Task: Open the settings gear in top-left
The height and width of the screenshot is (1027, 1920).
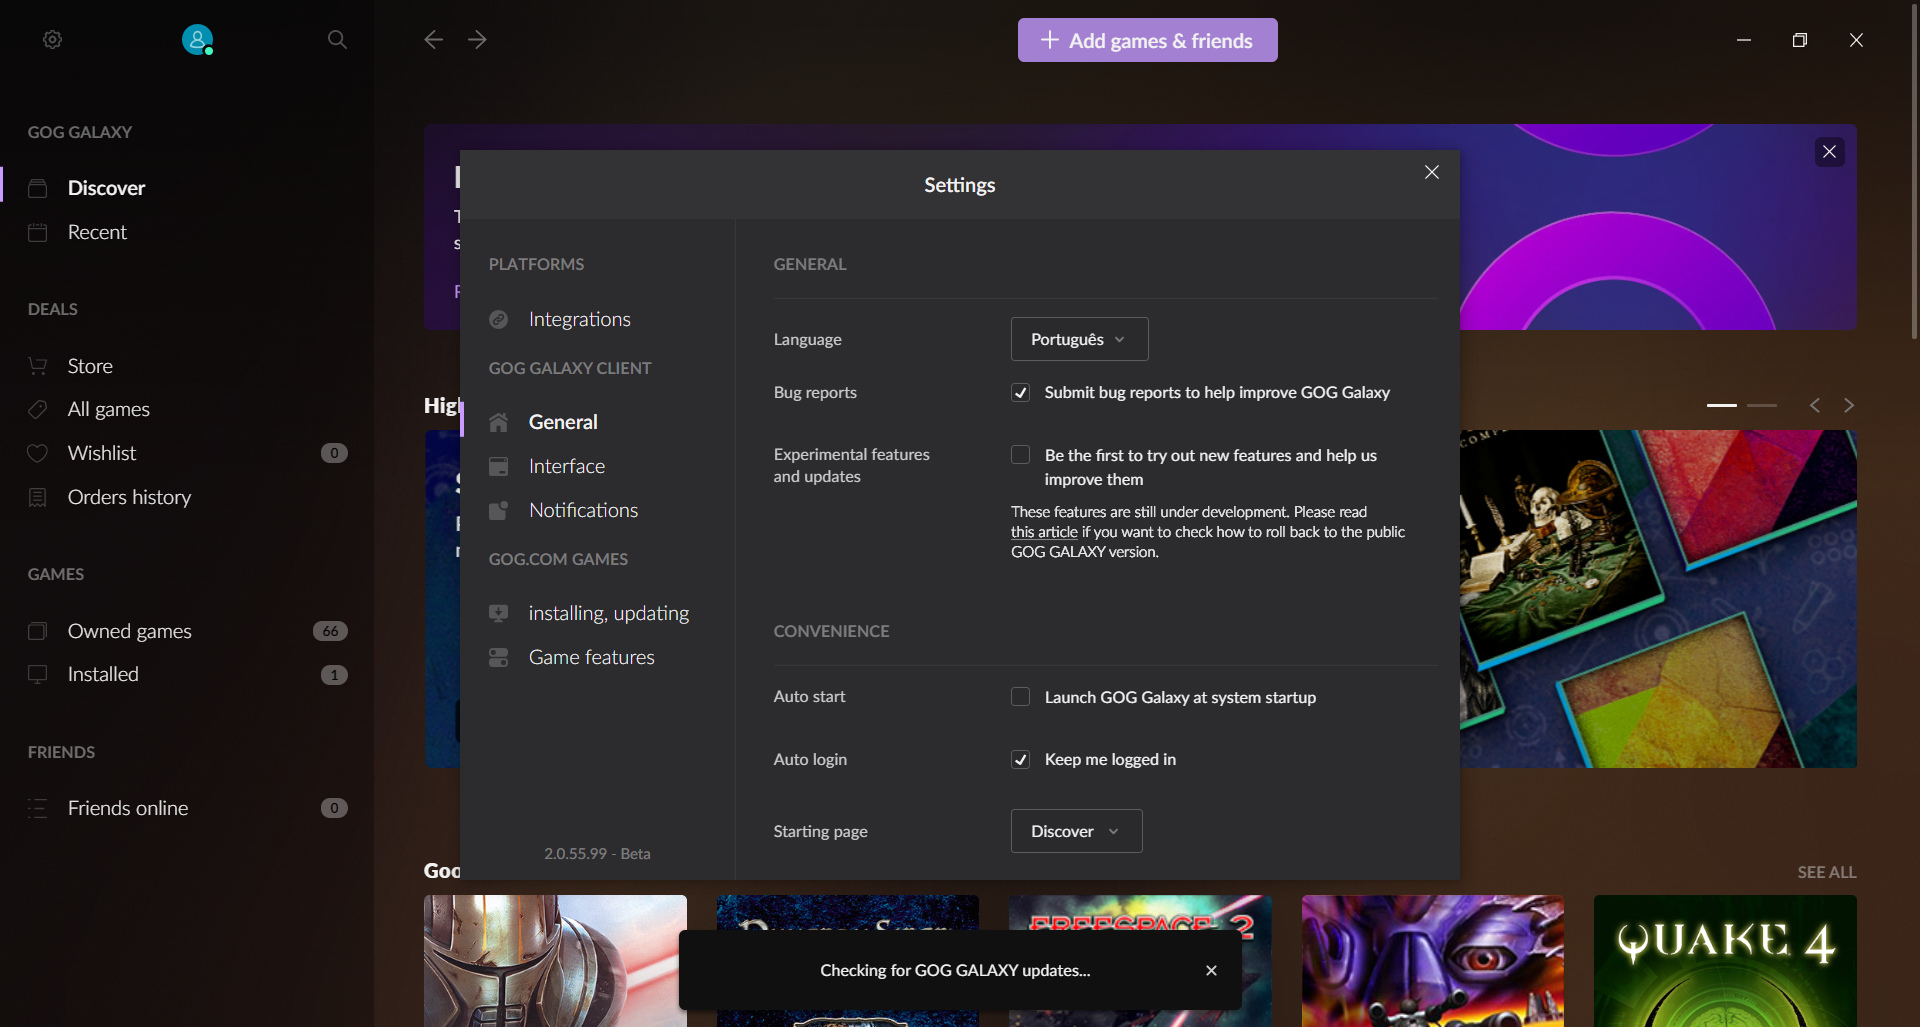Action: coord(53,39)
